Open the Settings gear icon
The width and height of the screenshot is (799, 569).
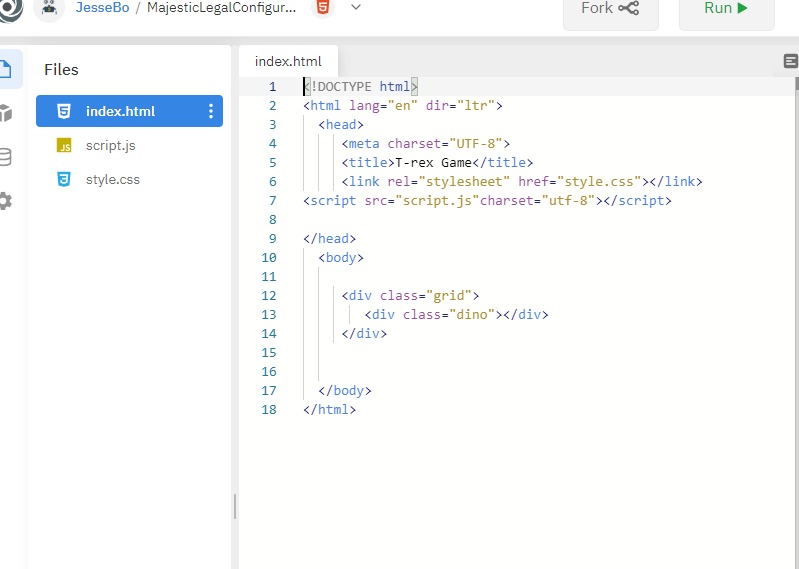[x=6, y=201]
